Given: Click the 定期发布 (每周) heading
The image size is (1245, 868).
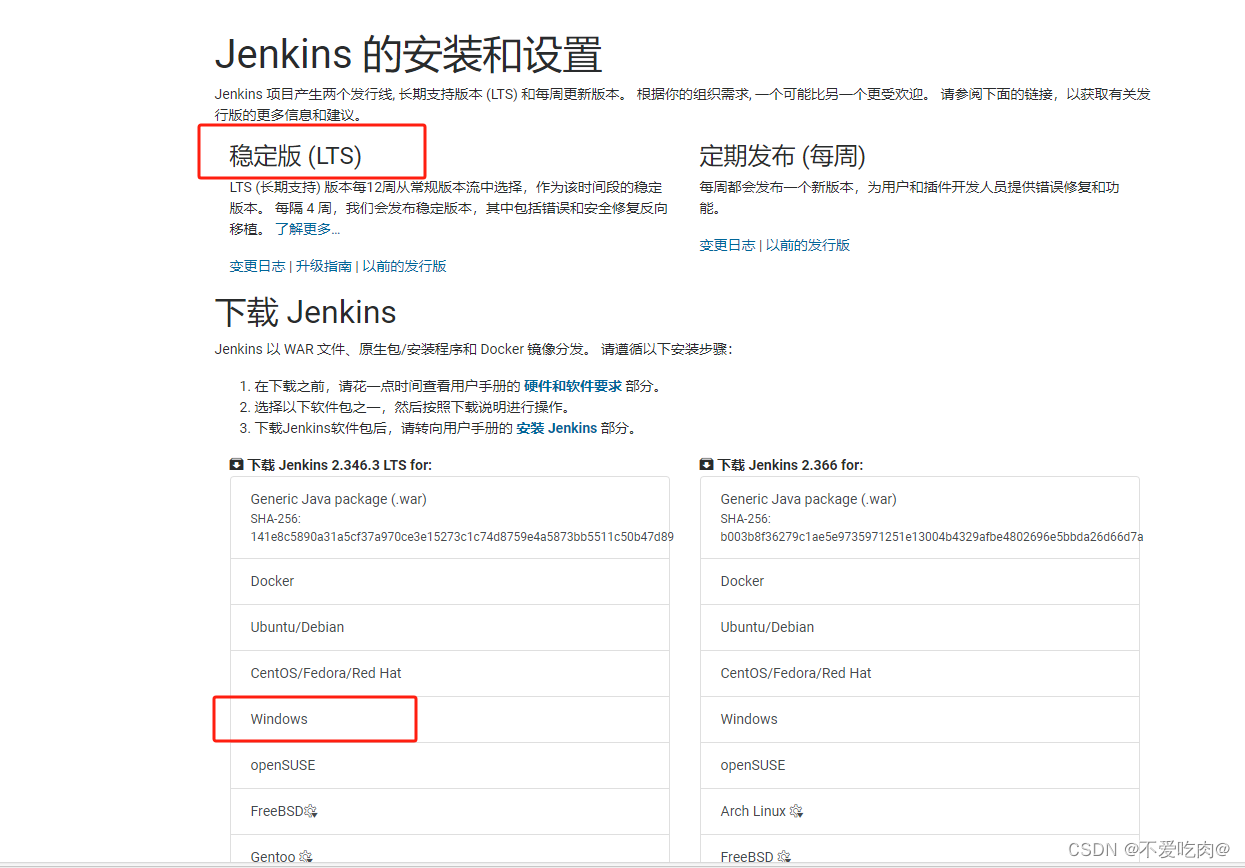Looking at the screenshot, I should point(782,156).
